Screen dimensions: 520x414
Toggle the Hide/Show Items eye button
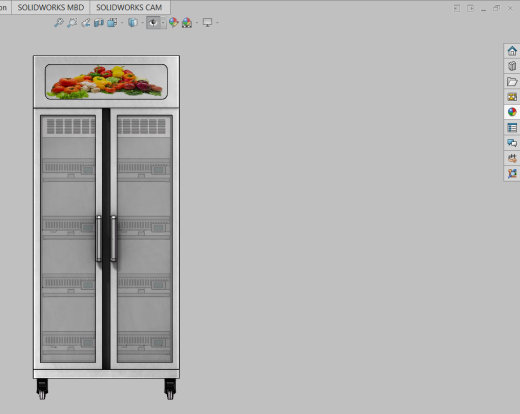(x=153, y=23)
